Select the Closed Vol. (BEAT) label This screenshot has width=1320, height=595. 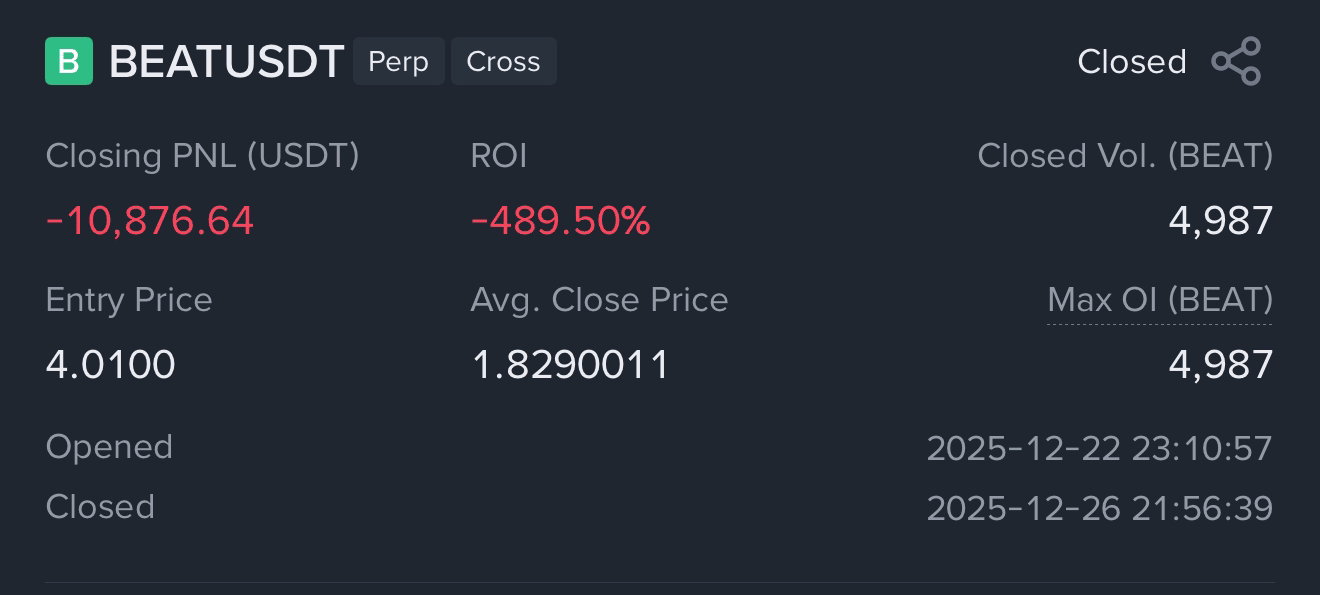[x=1125, y=156]
